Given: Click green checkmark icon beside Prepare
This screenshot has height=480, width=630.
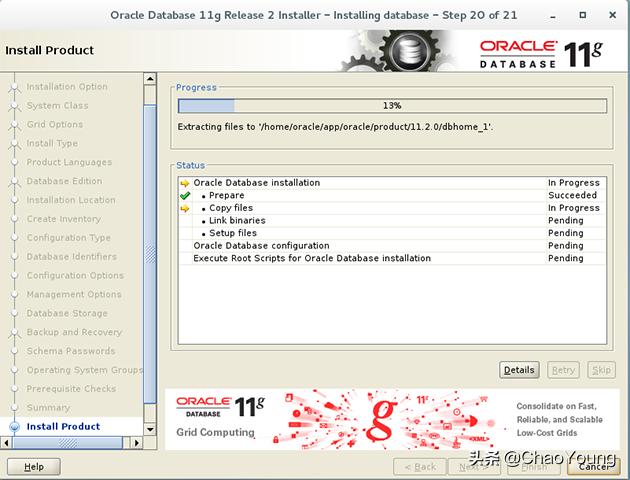Looking at the screenshot, I should pyautogui.click(x=185, y=196).
